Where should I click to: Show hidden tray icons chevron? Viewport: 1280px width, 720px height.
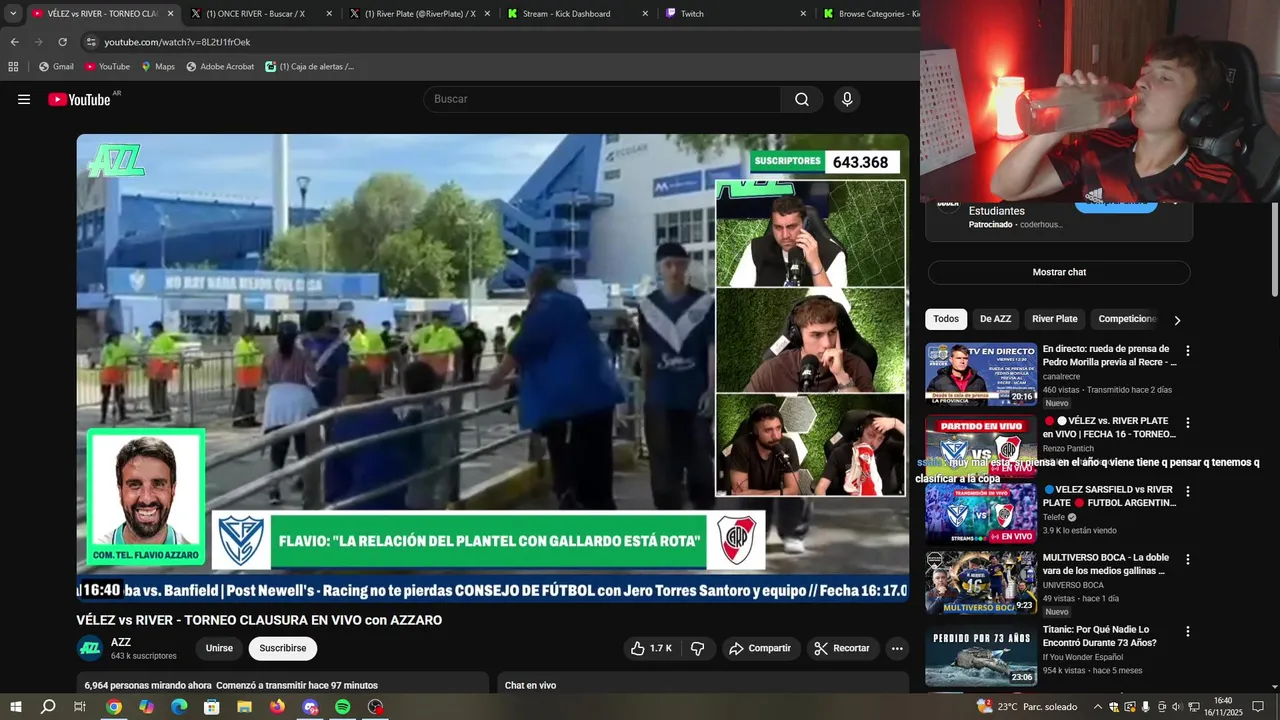1097,707
